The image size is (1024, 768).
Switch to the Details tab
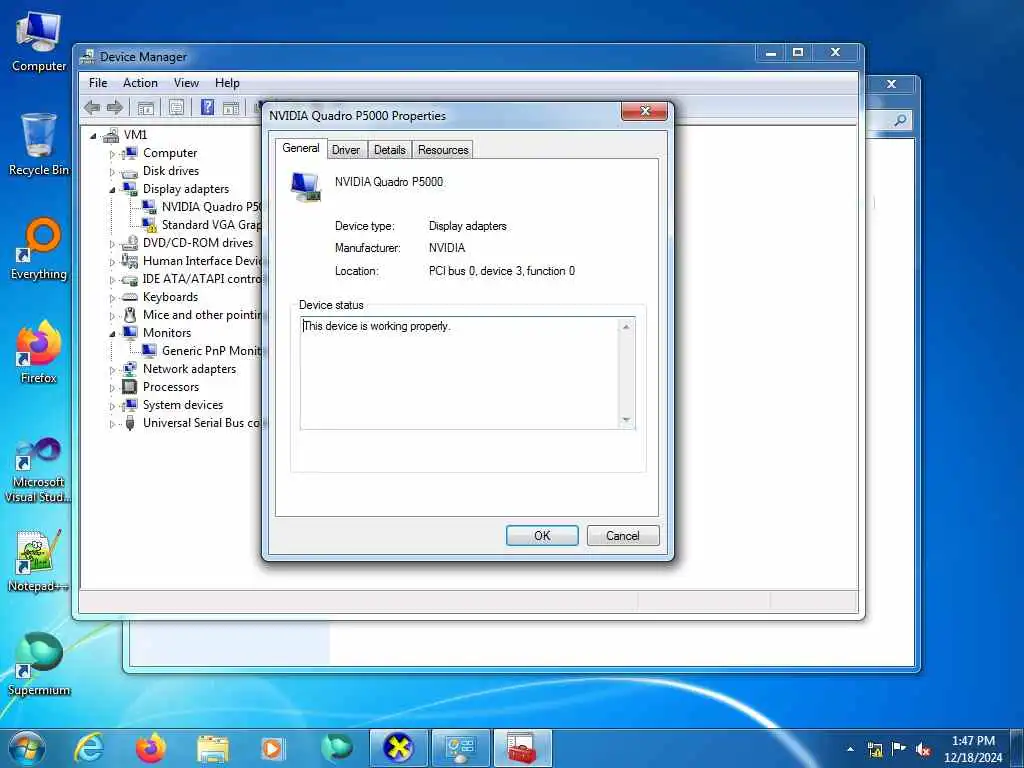coord(390,150)
